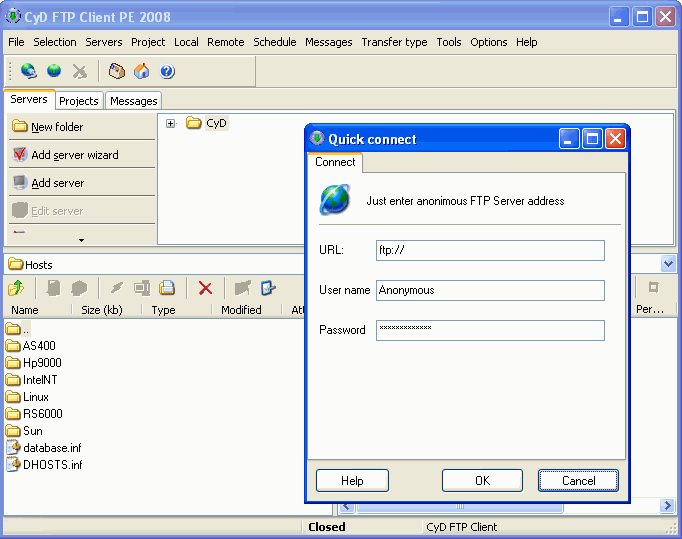Switch to the Projects tab
This screenshot has height=539, width=682.
pos(79,101)
